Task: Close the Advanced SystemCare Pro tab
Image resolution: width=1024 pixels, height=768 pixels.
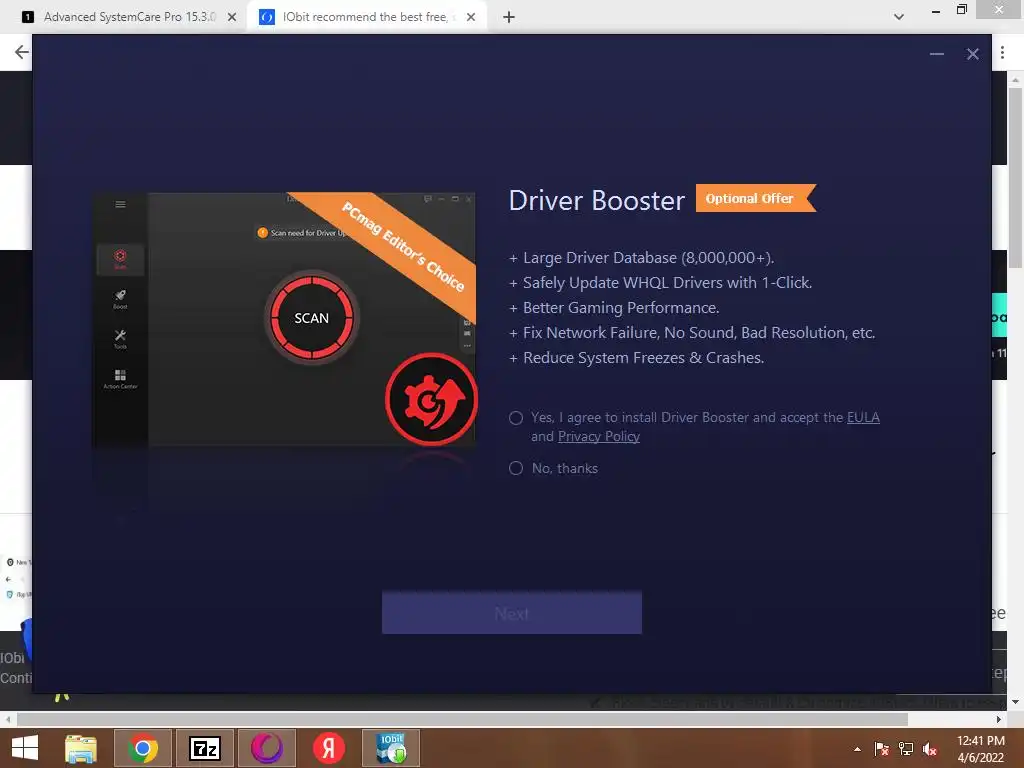Action: 232,17
